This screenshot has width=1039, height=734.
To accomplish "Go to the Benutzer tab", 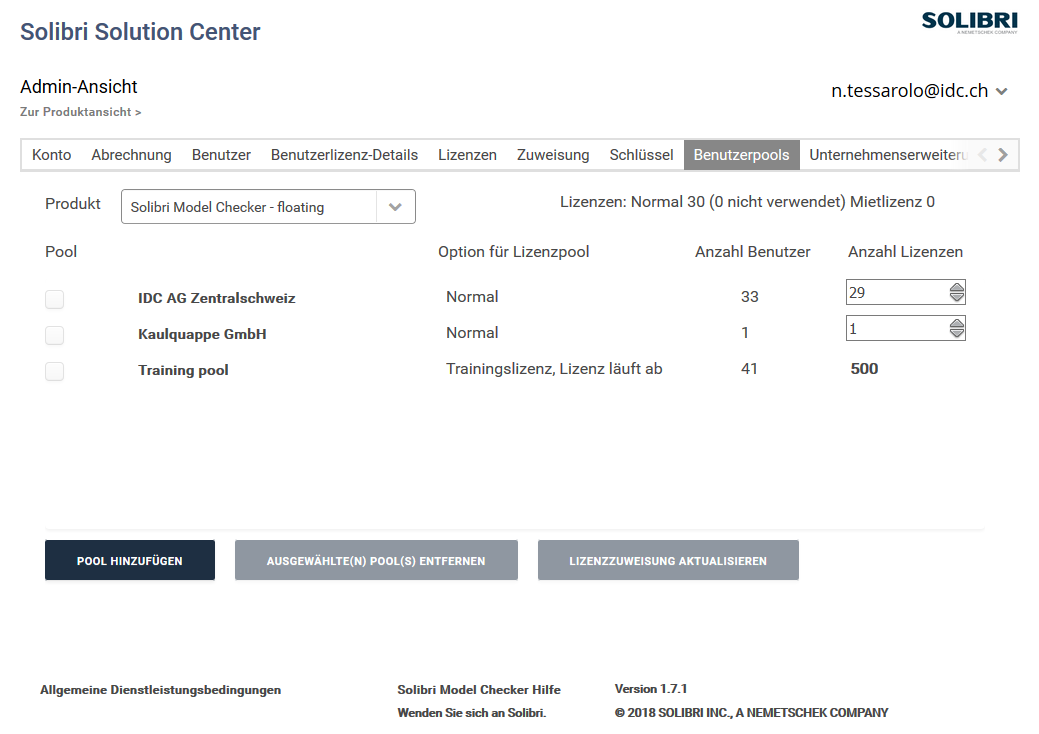I will pos(221,155).
